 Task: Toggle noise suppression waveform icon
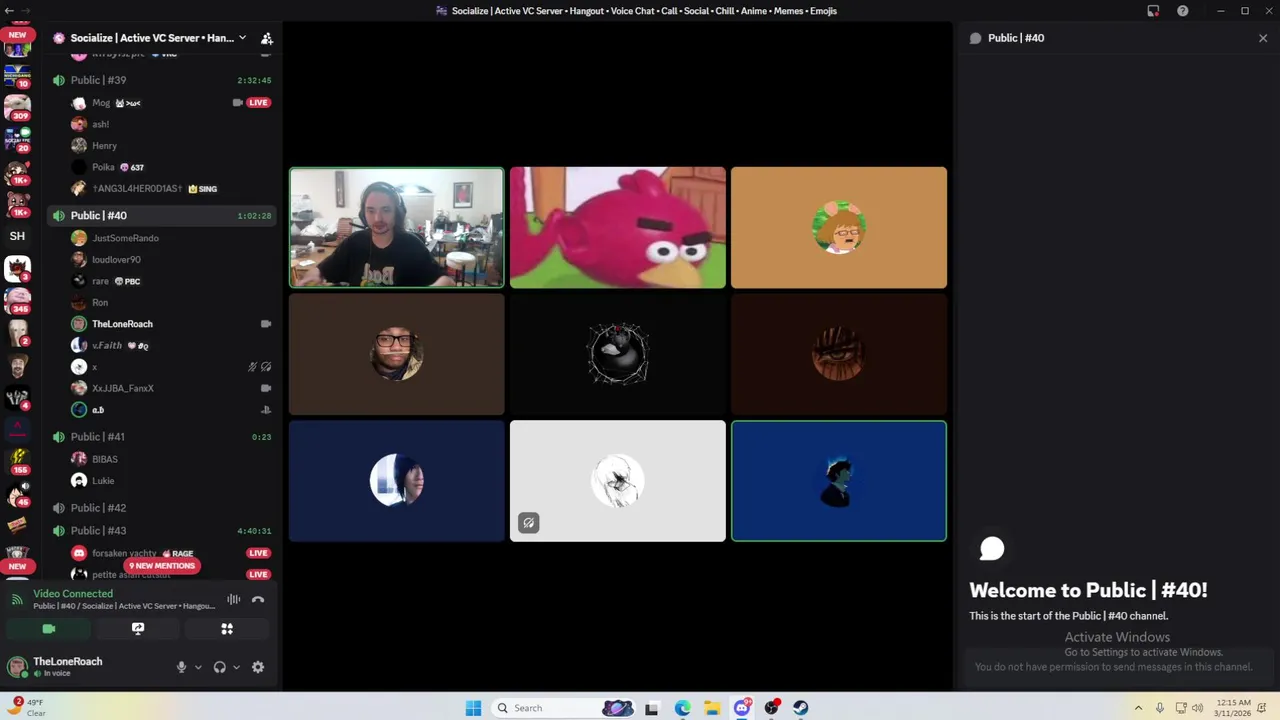coord(234,600)
